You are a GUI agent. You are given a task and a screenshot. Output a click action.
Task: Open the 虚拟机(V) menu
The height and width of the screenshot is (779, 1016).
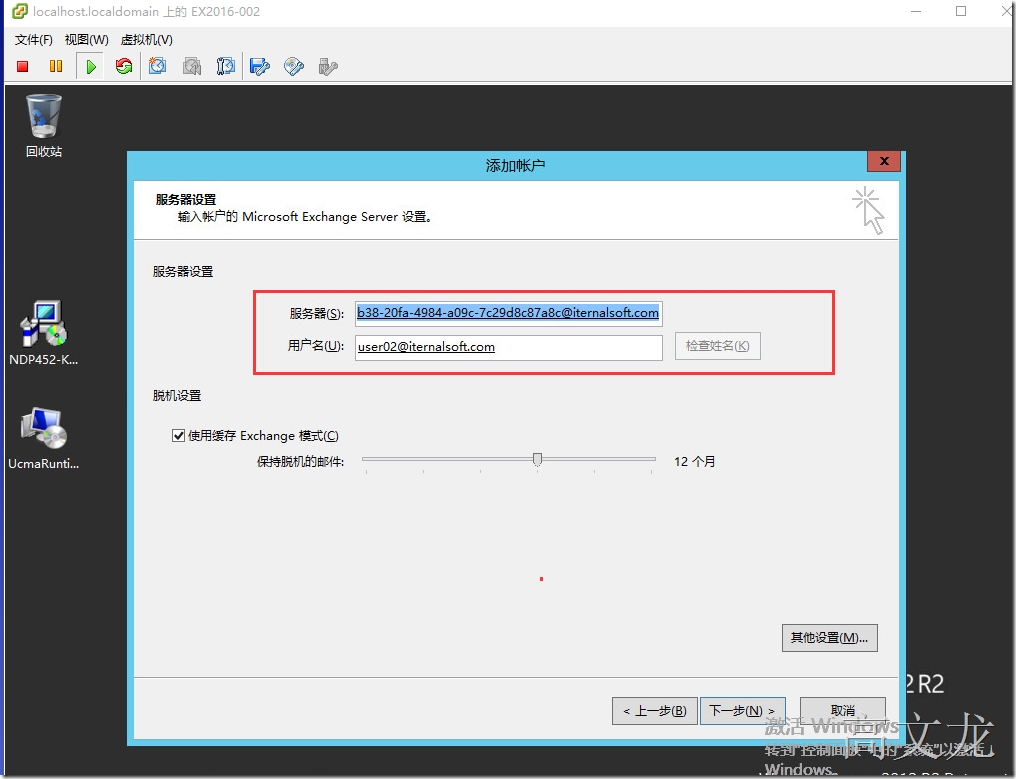147,40
